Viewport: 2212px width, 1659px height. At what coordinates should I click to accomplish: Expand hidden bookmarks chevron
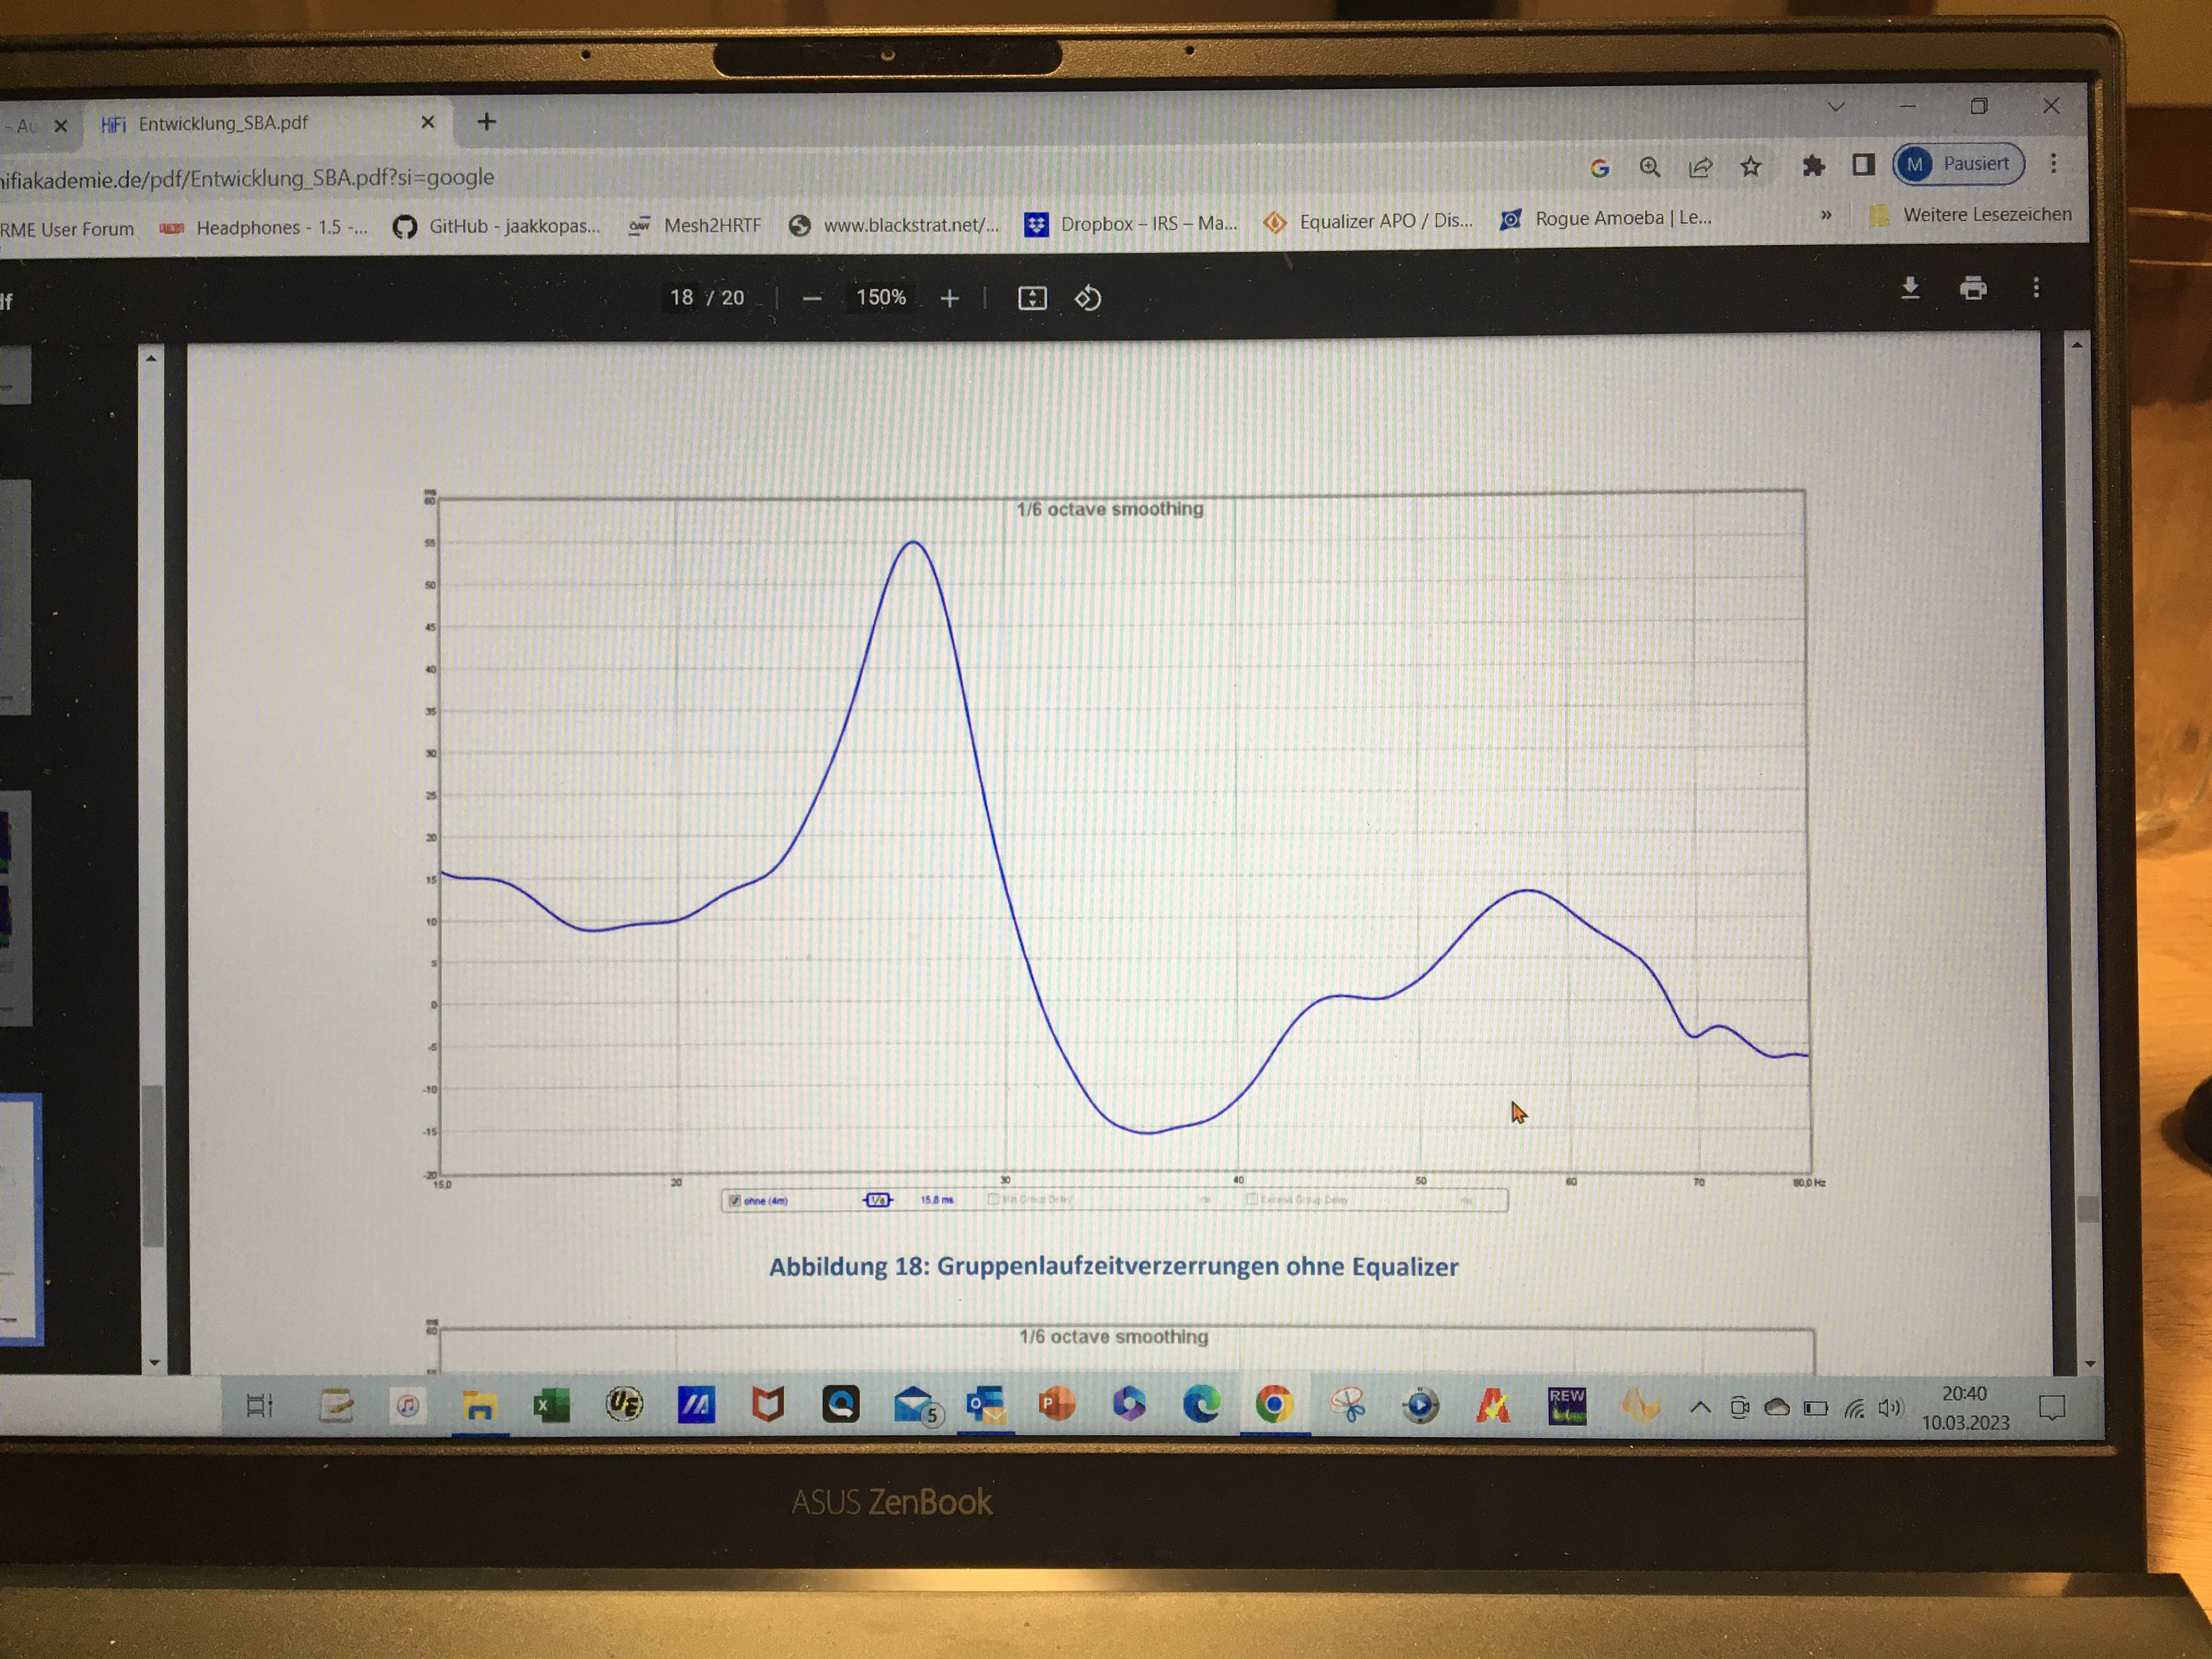1826,215
